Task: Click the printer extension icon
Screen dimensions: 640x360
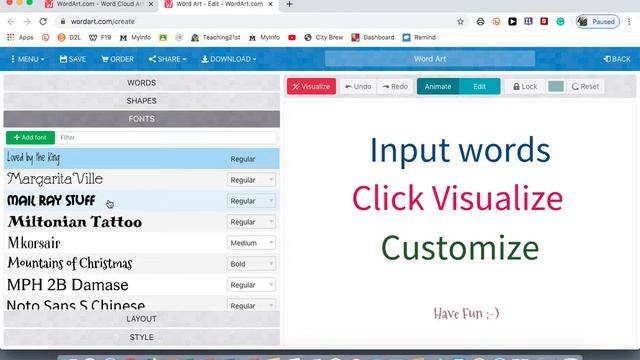Action: point(480,22)
